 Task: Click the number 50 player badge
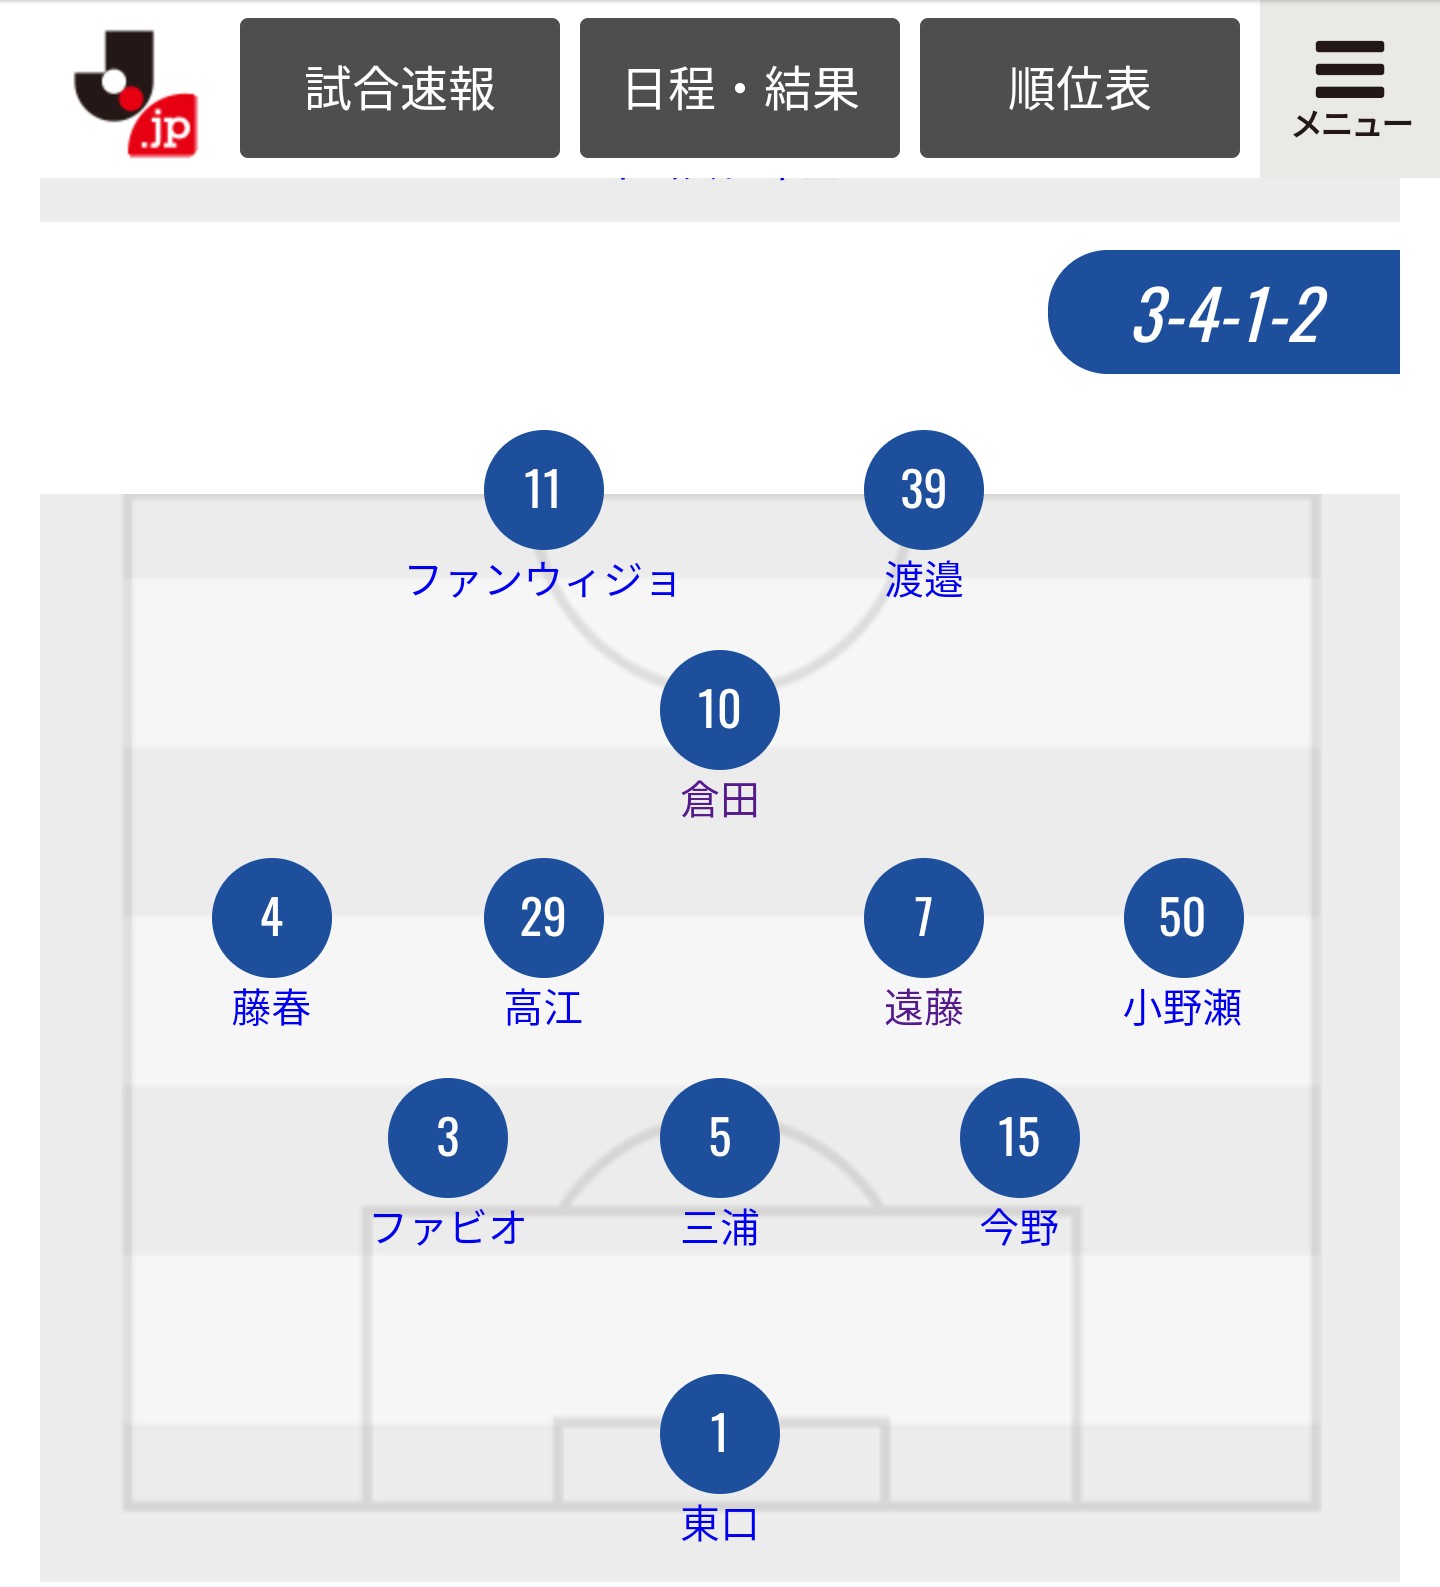point(1183,918)
